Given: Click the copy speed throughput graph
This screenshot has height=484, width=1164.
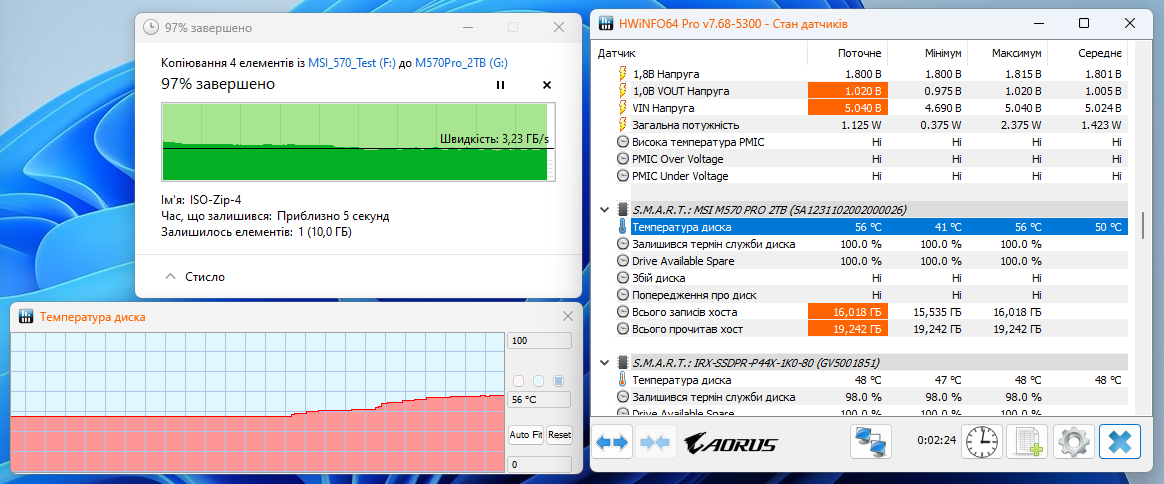Looking at the screenshot, I should tap(359, 142).
